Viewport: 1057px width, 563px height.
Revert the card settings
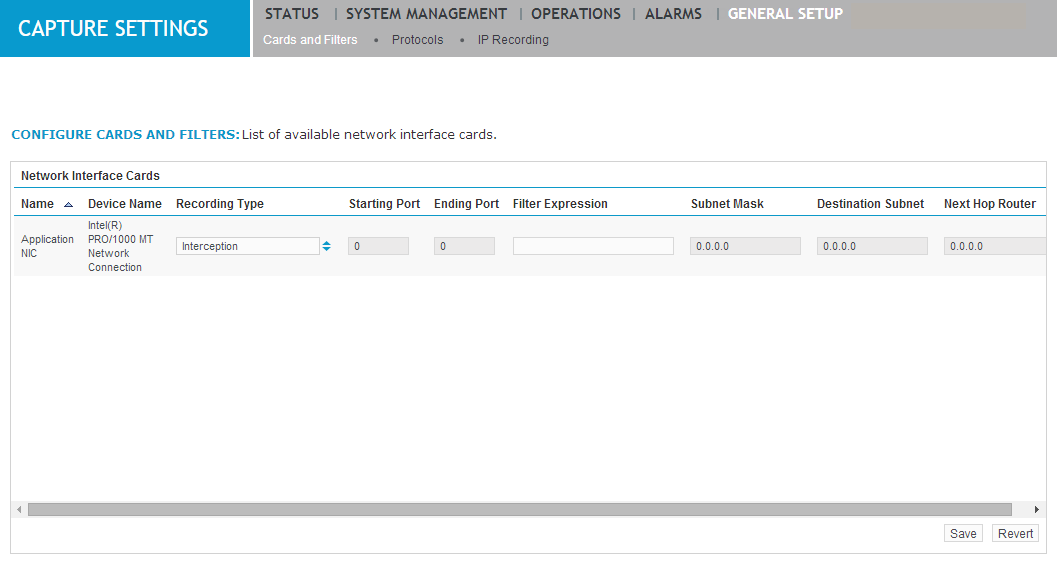tap(1015, 533)
